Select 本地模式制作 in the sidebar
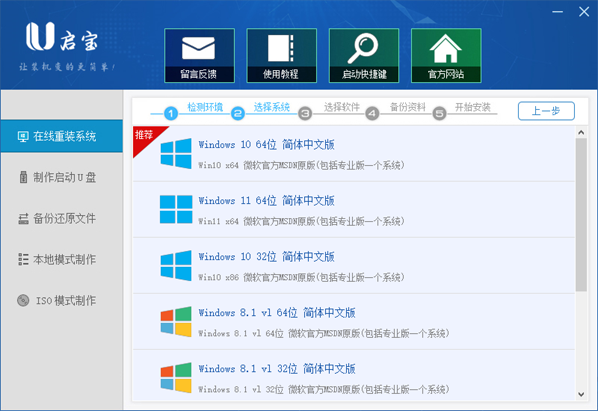Screen dimensions: 598x411 (x=61, y=260)
